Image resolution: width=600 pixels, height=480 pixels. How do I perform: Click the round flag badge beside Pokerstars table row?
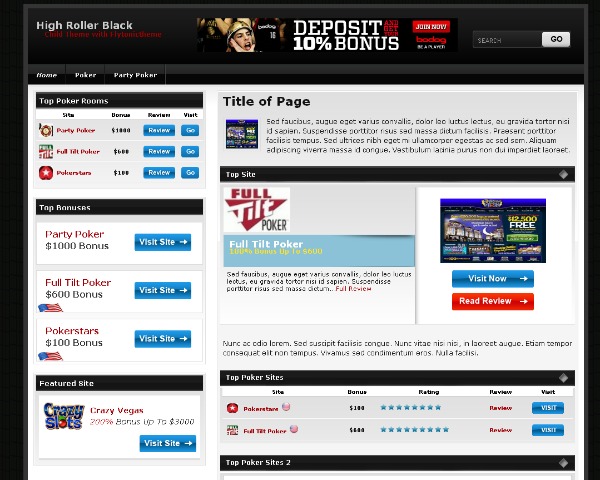click(286, 407)
